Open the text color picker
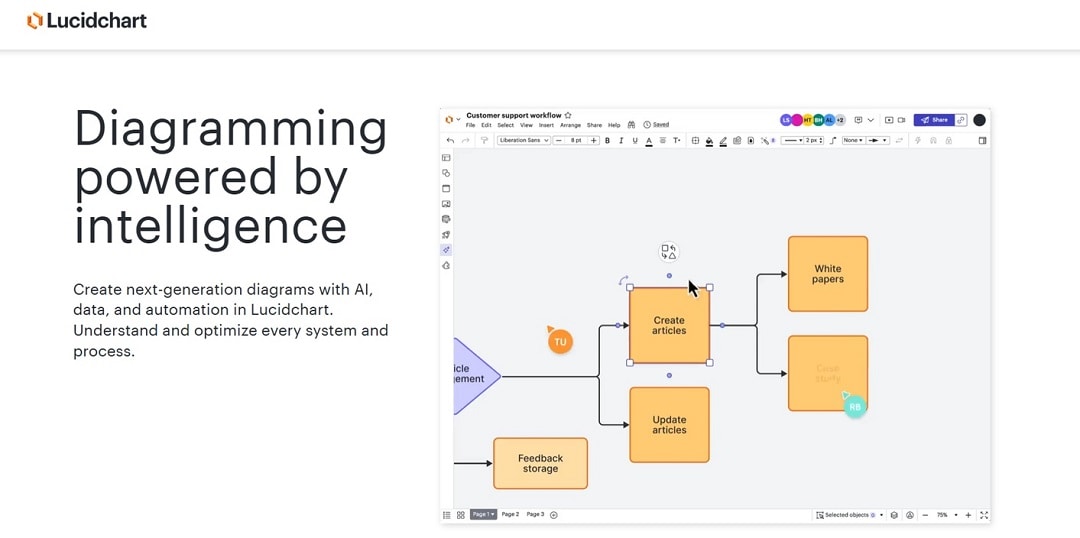The width and height of the screenshot is (1080, 538). [649, 141]
